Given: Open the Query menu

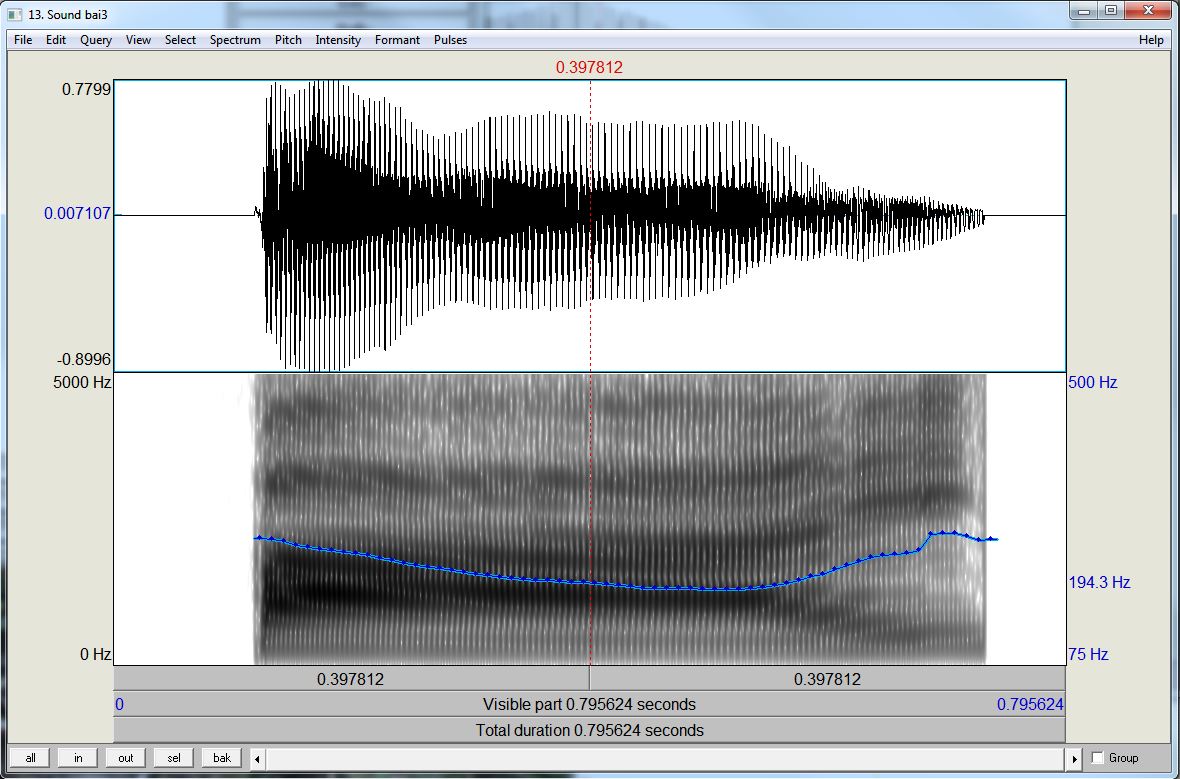Looking at the screenshot, I should pyautogui.click(x=96, y=40).
